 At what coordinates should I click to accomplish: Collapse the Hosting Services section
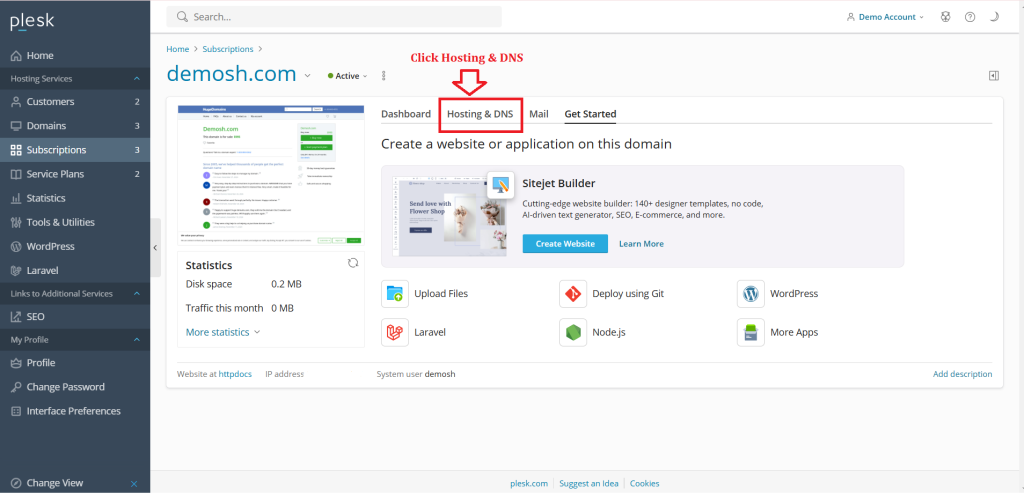[136, 79]
